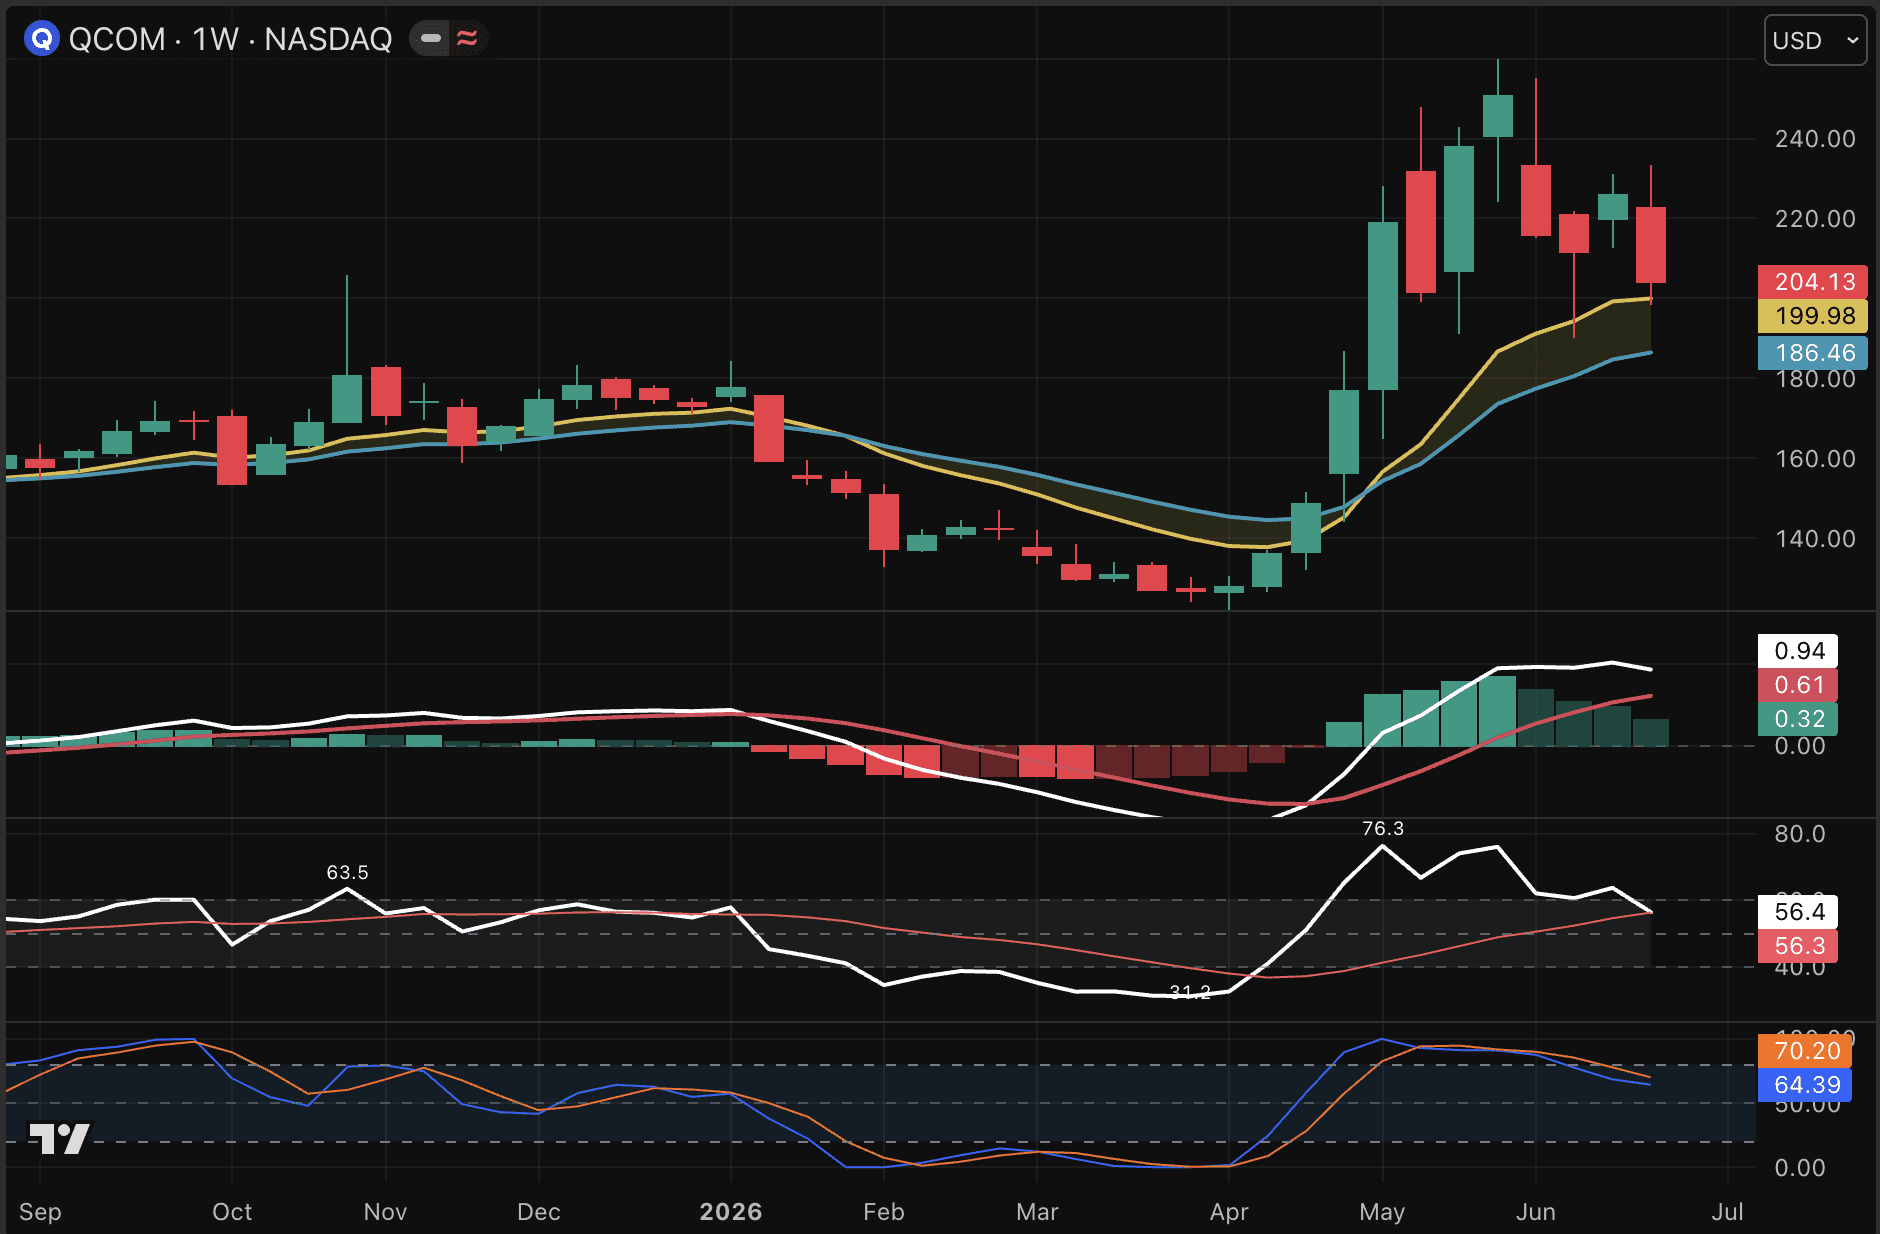The width and height of the screenshot is (1880, 1234).
Task: Click the orange 70.20 stochastic label
Action: (x=1805, y=1051)
